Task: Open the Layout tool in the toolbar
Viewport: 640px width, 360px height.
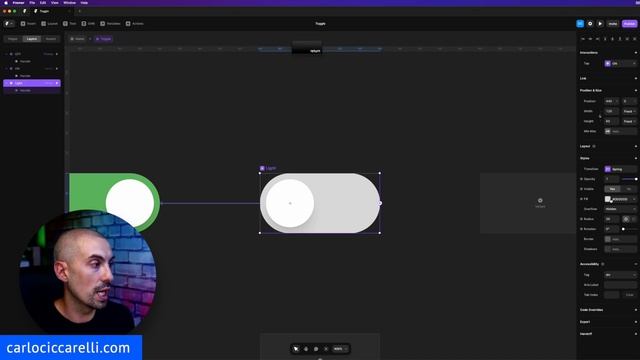Action: [49, 24]
